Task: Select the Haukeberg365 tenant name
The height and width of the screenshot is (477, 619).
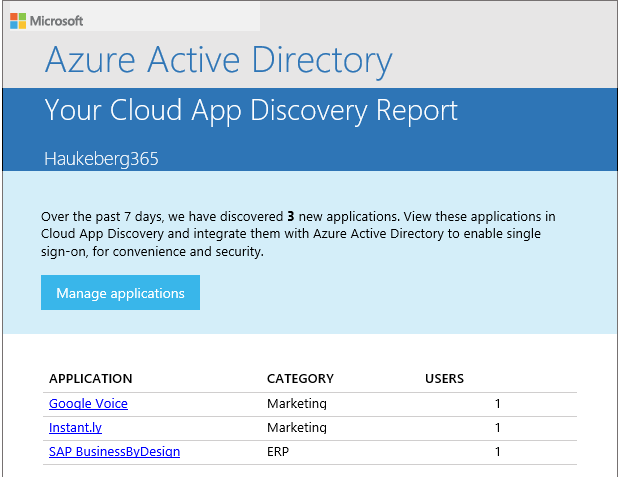Action: click(101, 158)
